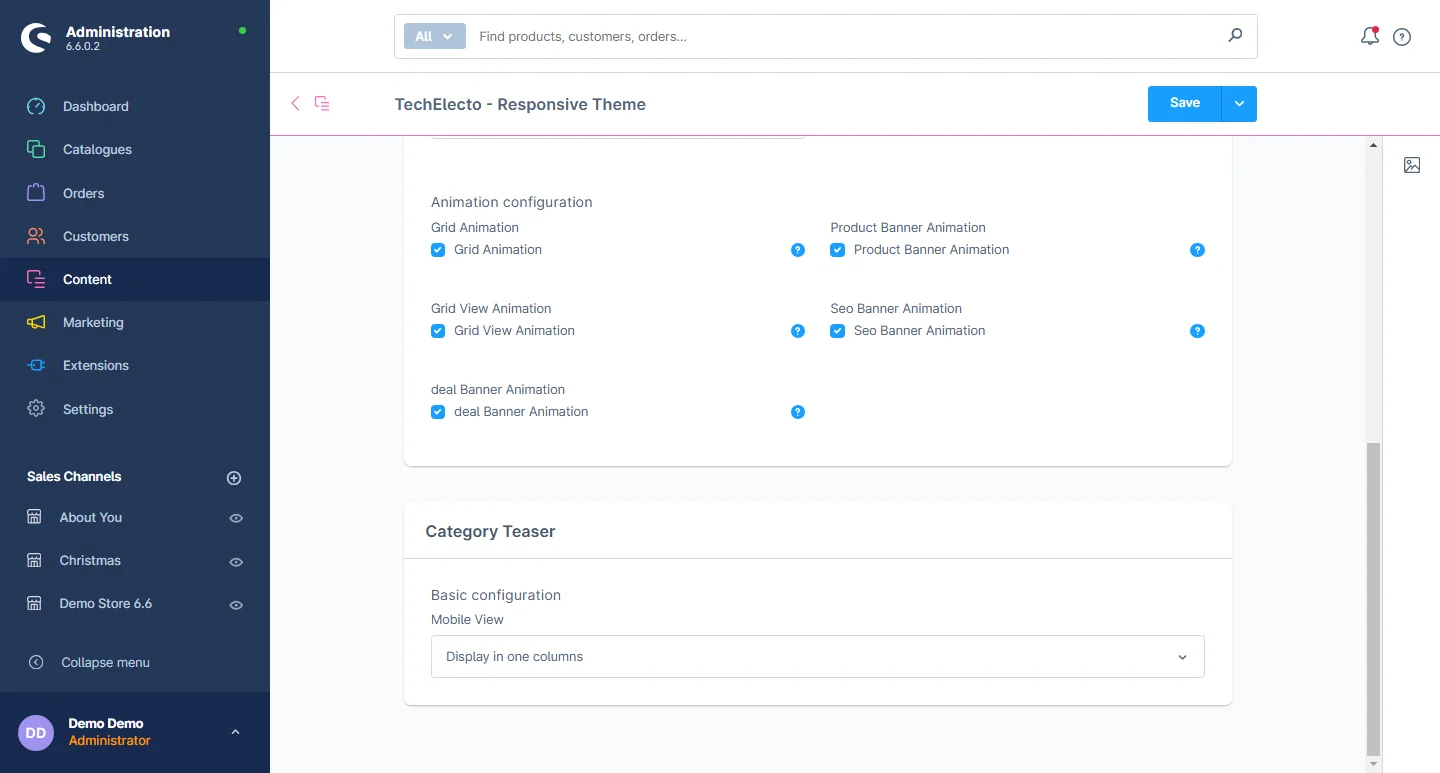This screenshot has width=1440, height=773.
Task: Click the search magnifier icon
Action: (x=1235, y=36)
